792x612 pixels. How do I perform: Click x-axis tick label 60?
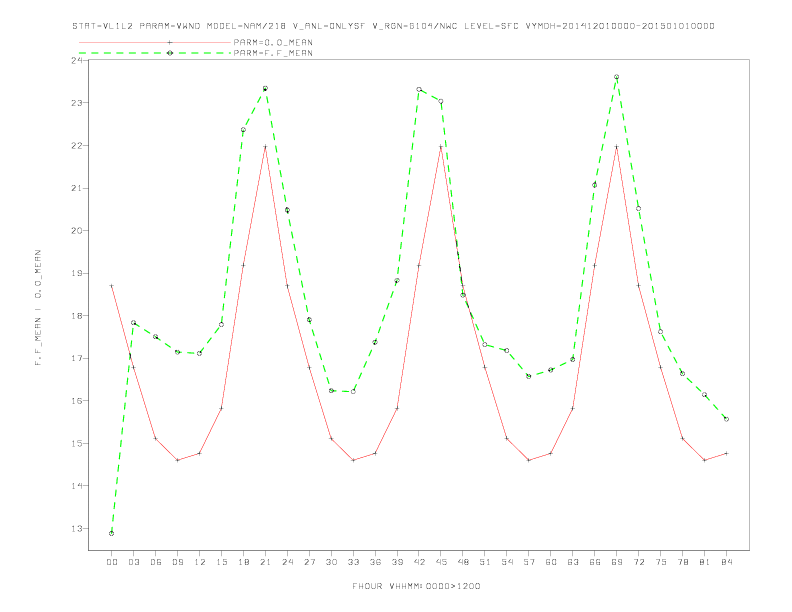coord(551,562)
